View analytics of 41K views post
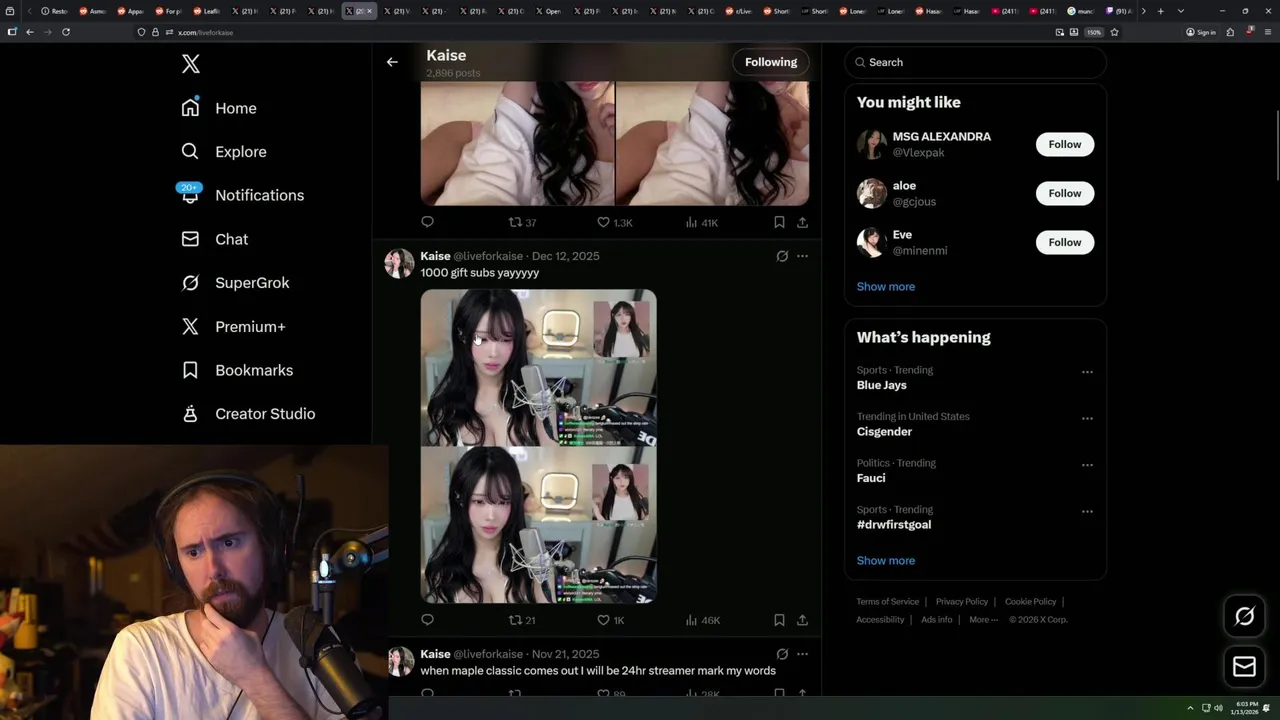Viewport: 1280px width, 720px height. (x=702, y=222)
